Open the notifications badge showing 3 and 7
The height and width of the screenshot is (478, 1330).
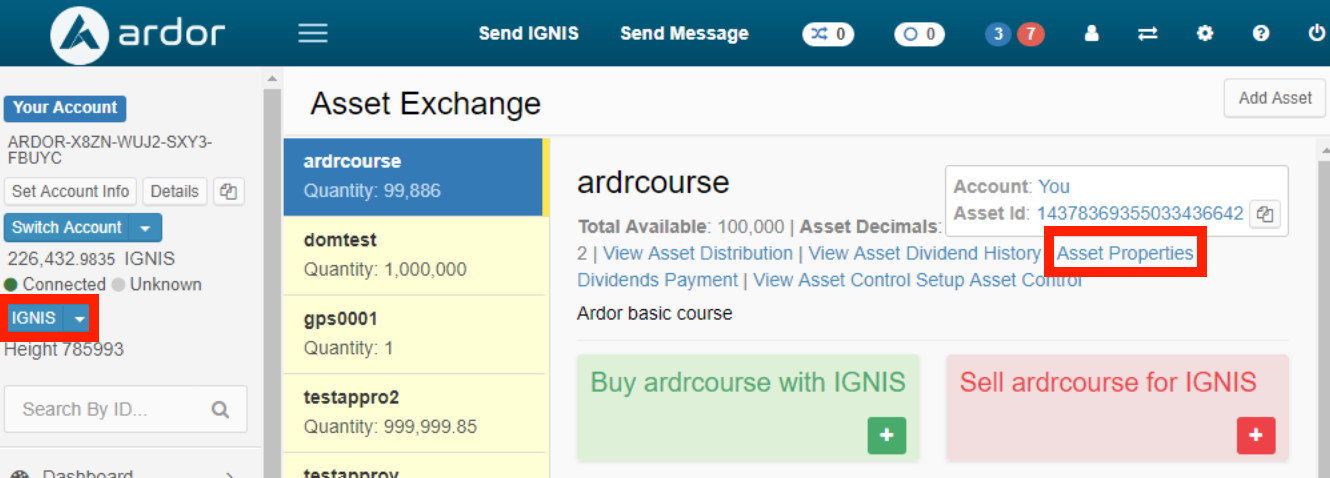coord(1014,34)
